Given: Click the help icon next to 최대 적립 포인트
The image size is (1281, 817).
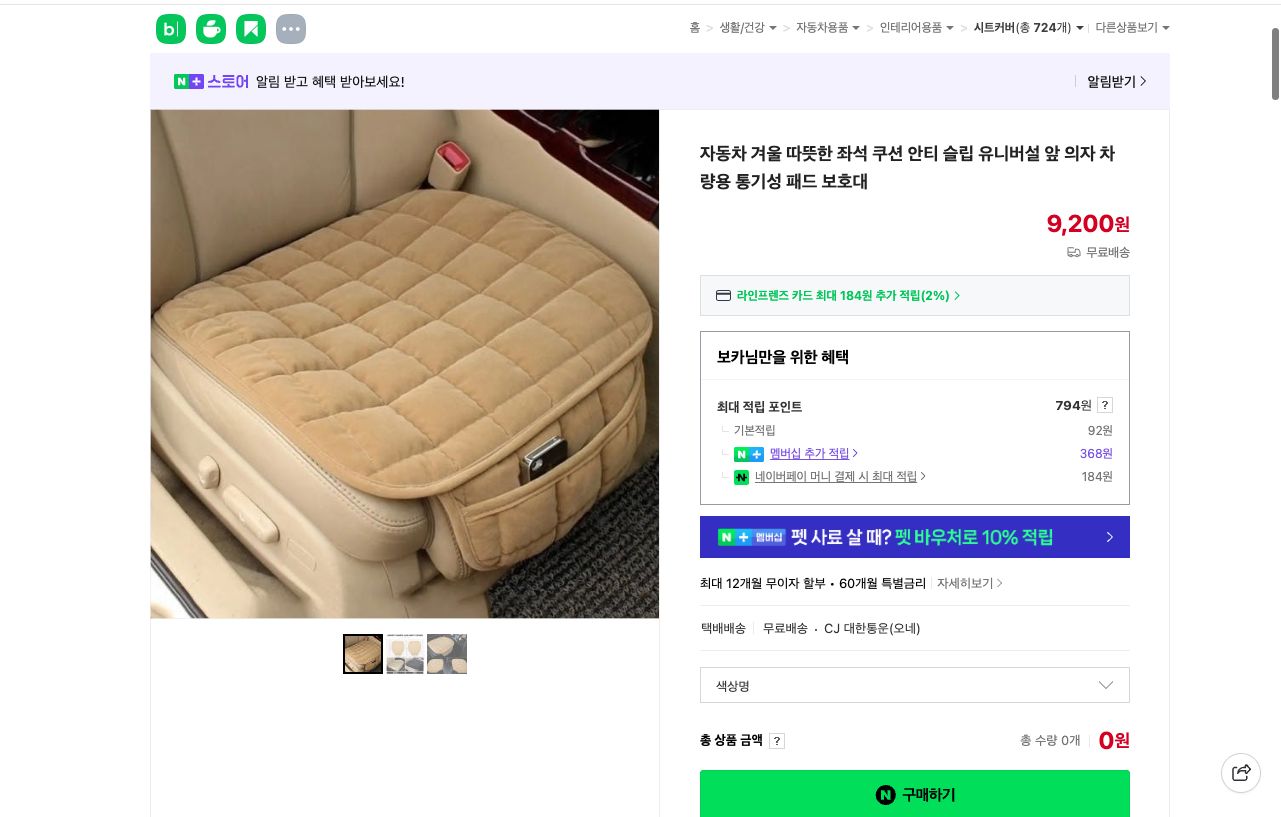Looking at the screenshot, I should coord(1104,405).
